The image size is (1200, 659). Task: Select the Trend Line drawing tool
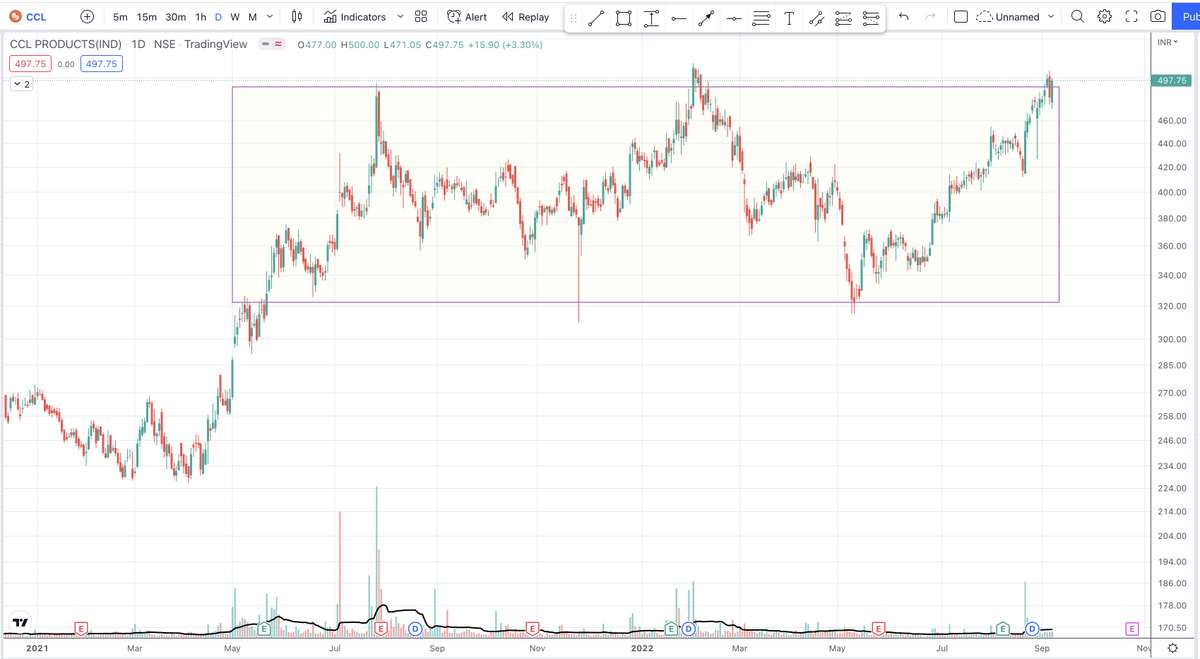click(596, 18)
